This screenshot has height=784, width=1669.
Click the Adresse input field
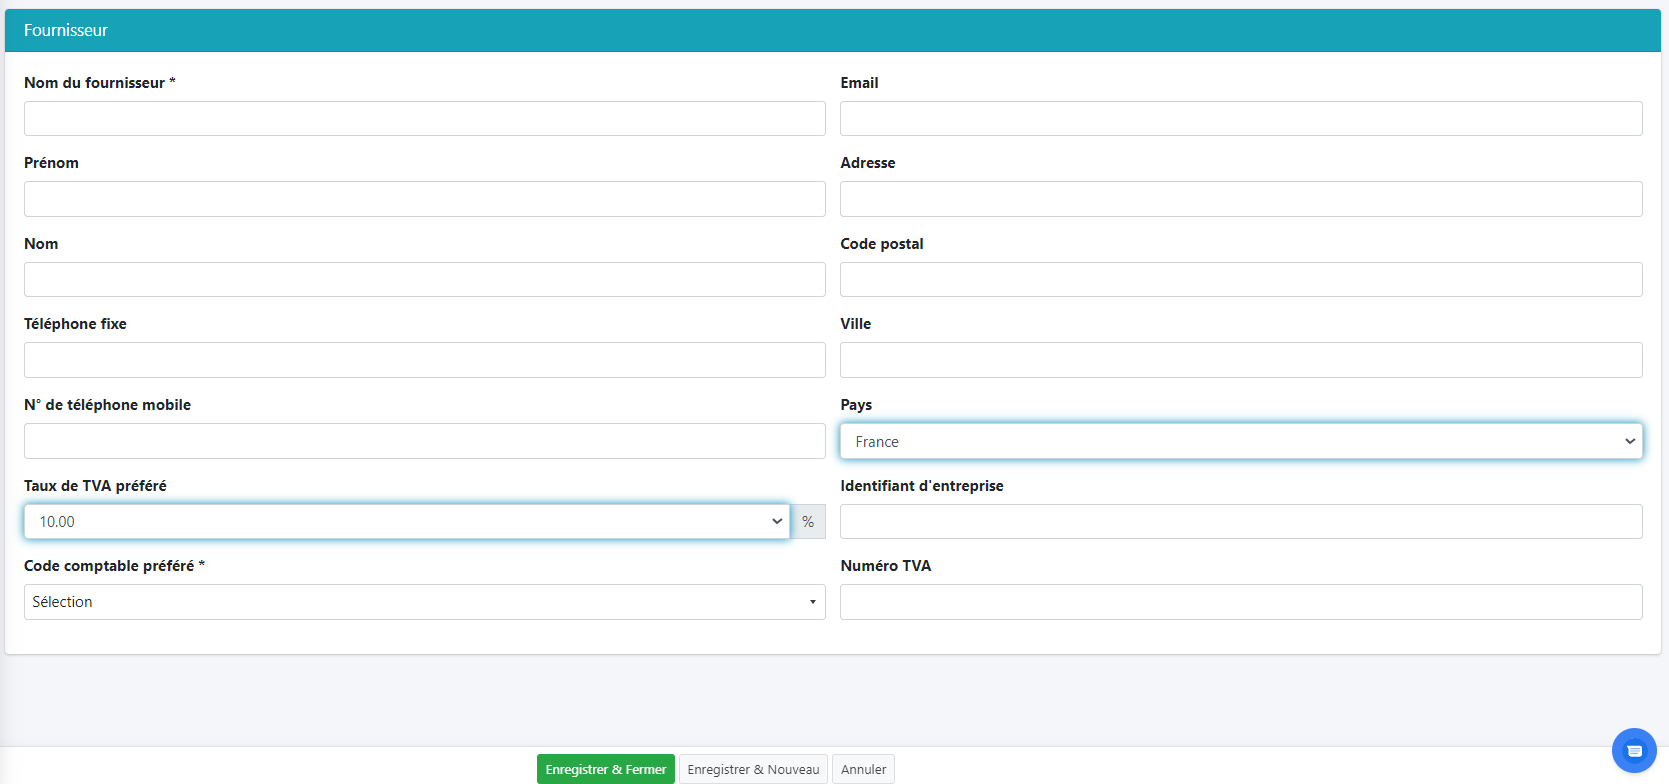1240,199
